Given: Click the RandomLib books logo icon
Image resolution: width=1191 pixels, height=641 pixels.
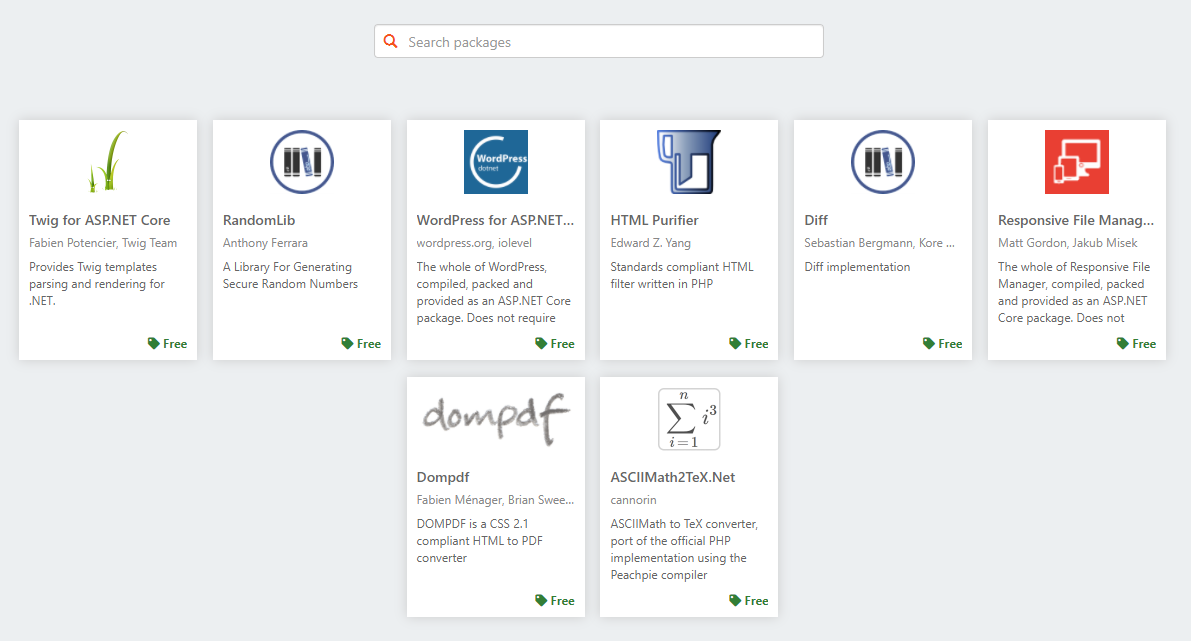Looking at the screenshot, I should click(x=302, y=162).
